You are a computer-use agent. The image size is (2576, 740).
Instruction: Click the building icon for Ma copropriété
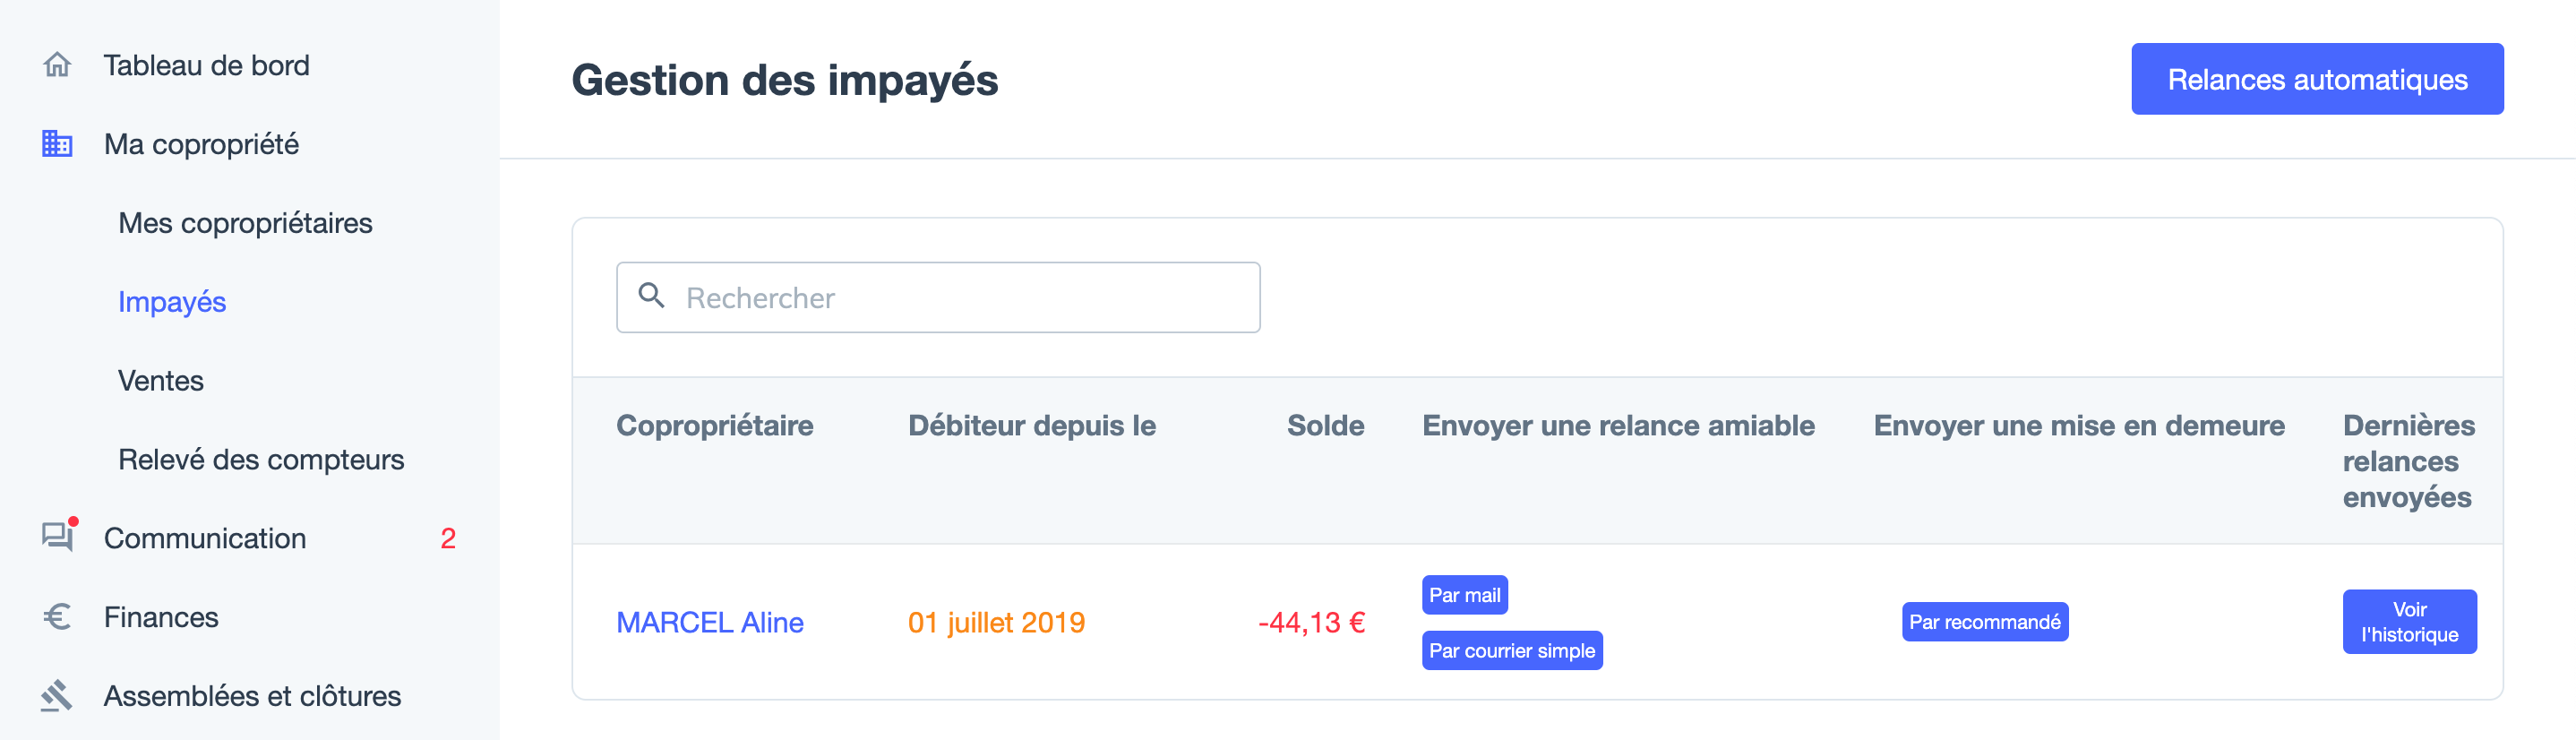(x=57, y=144)
